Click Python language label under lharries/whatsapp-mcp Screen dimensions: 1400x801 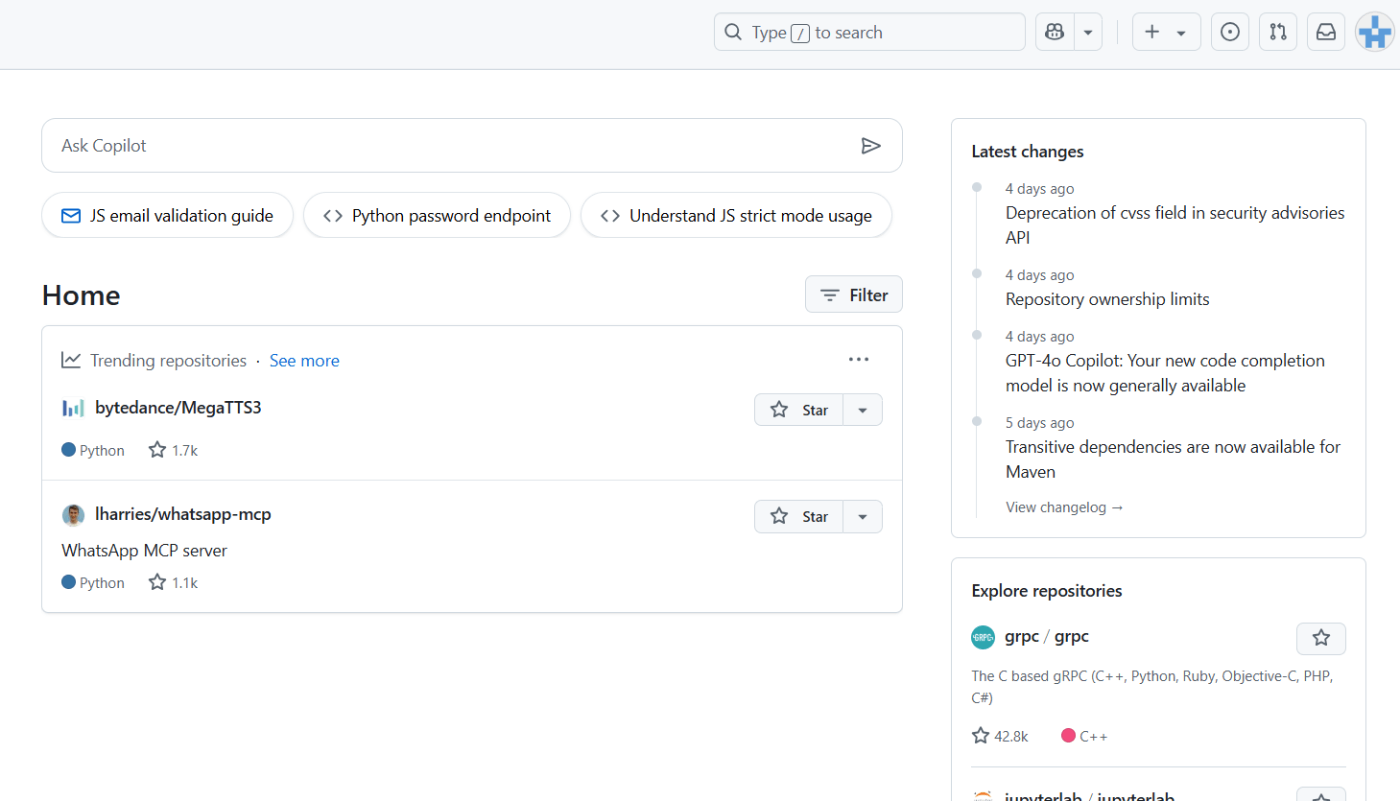pos(93,582)
